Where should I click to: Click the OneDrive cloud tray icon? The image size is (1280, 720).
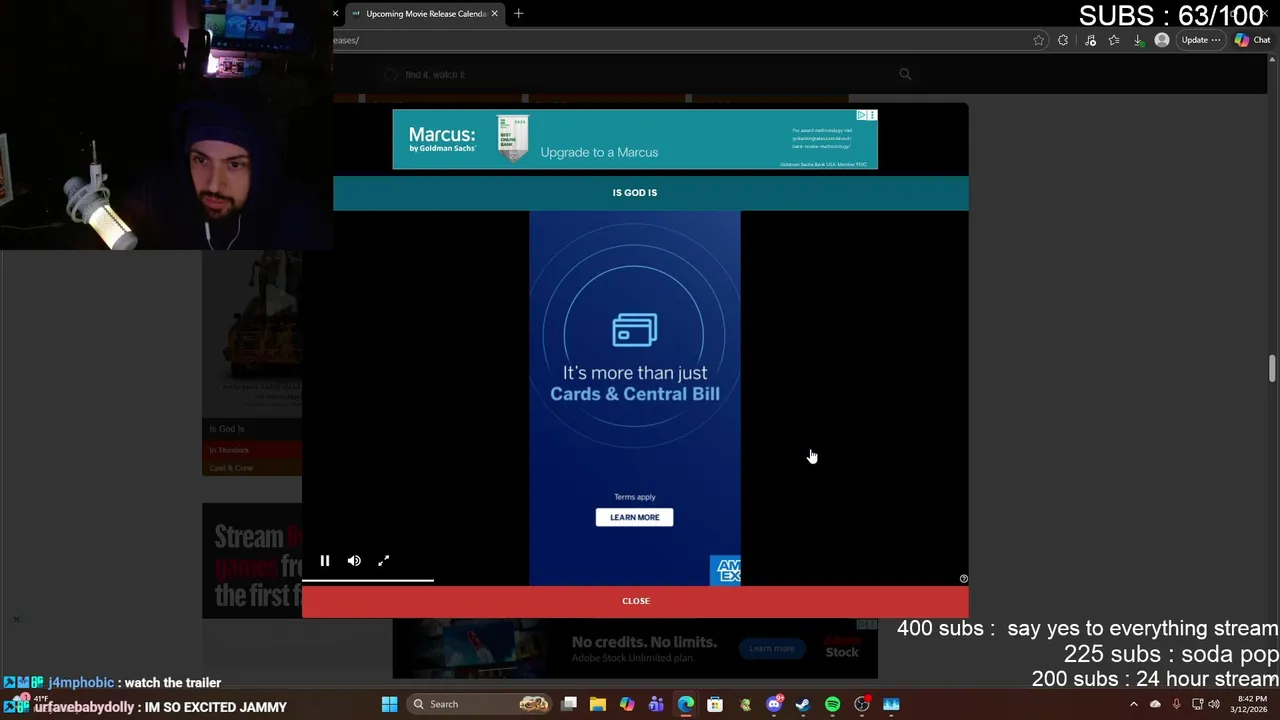(x=1155, y=704)
